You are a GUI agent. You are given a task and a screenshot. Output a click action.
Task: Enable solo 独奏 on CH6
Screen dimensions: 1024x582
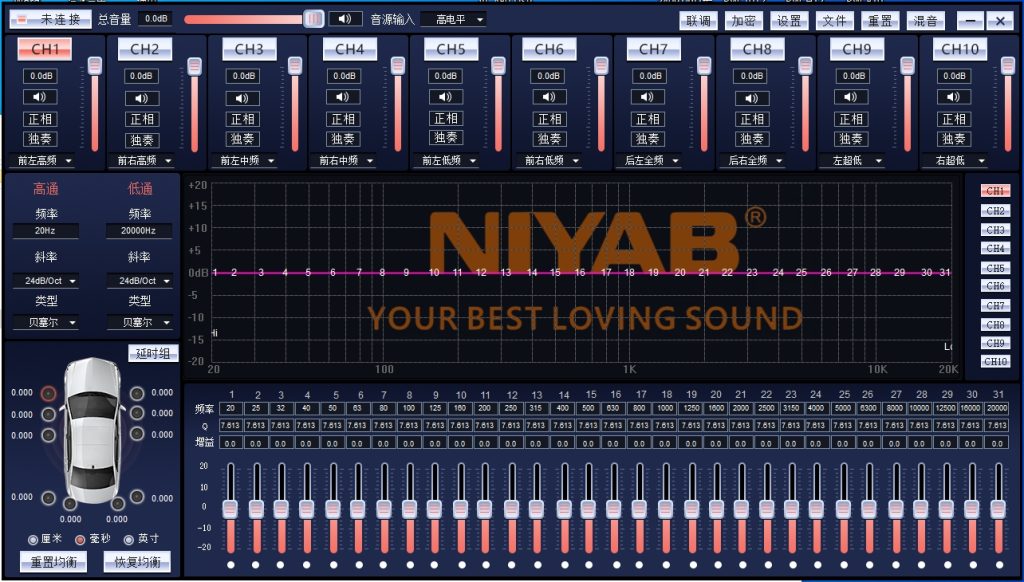tap(549, 138)
